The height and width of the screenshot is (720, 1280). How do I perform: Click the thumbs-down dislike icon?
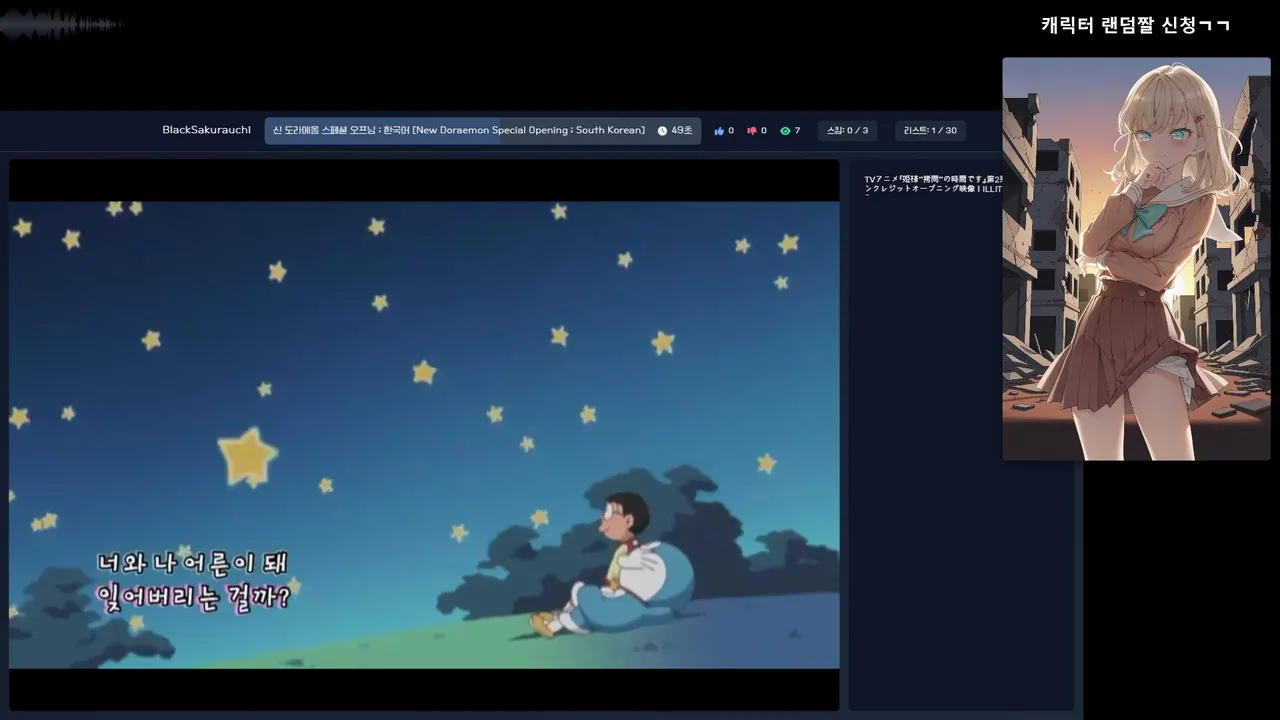pos(751,131)
